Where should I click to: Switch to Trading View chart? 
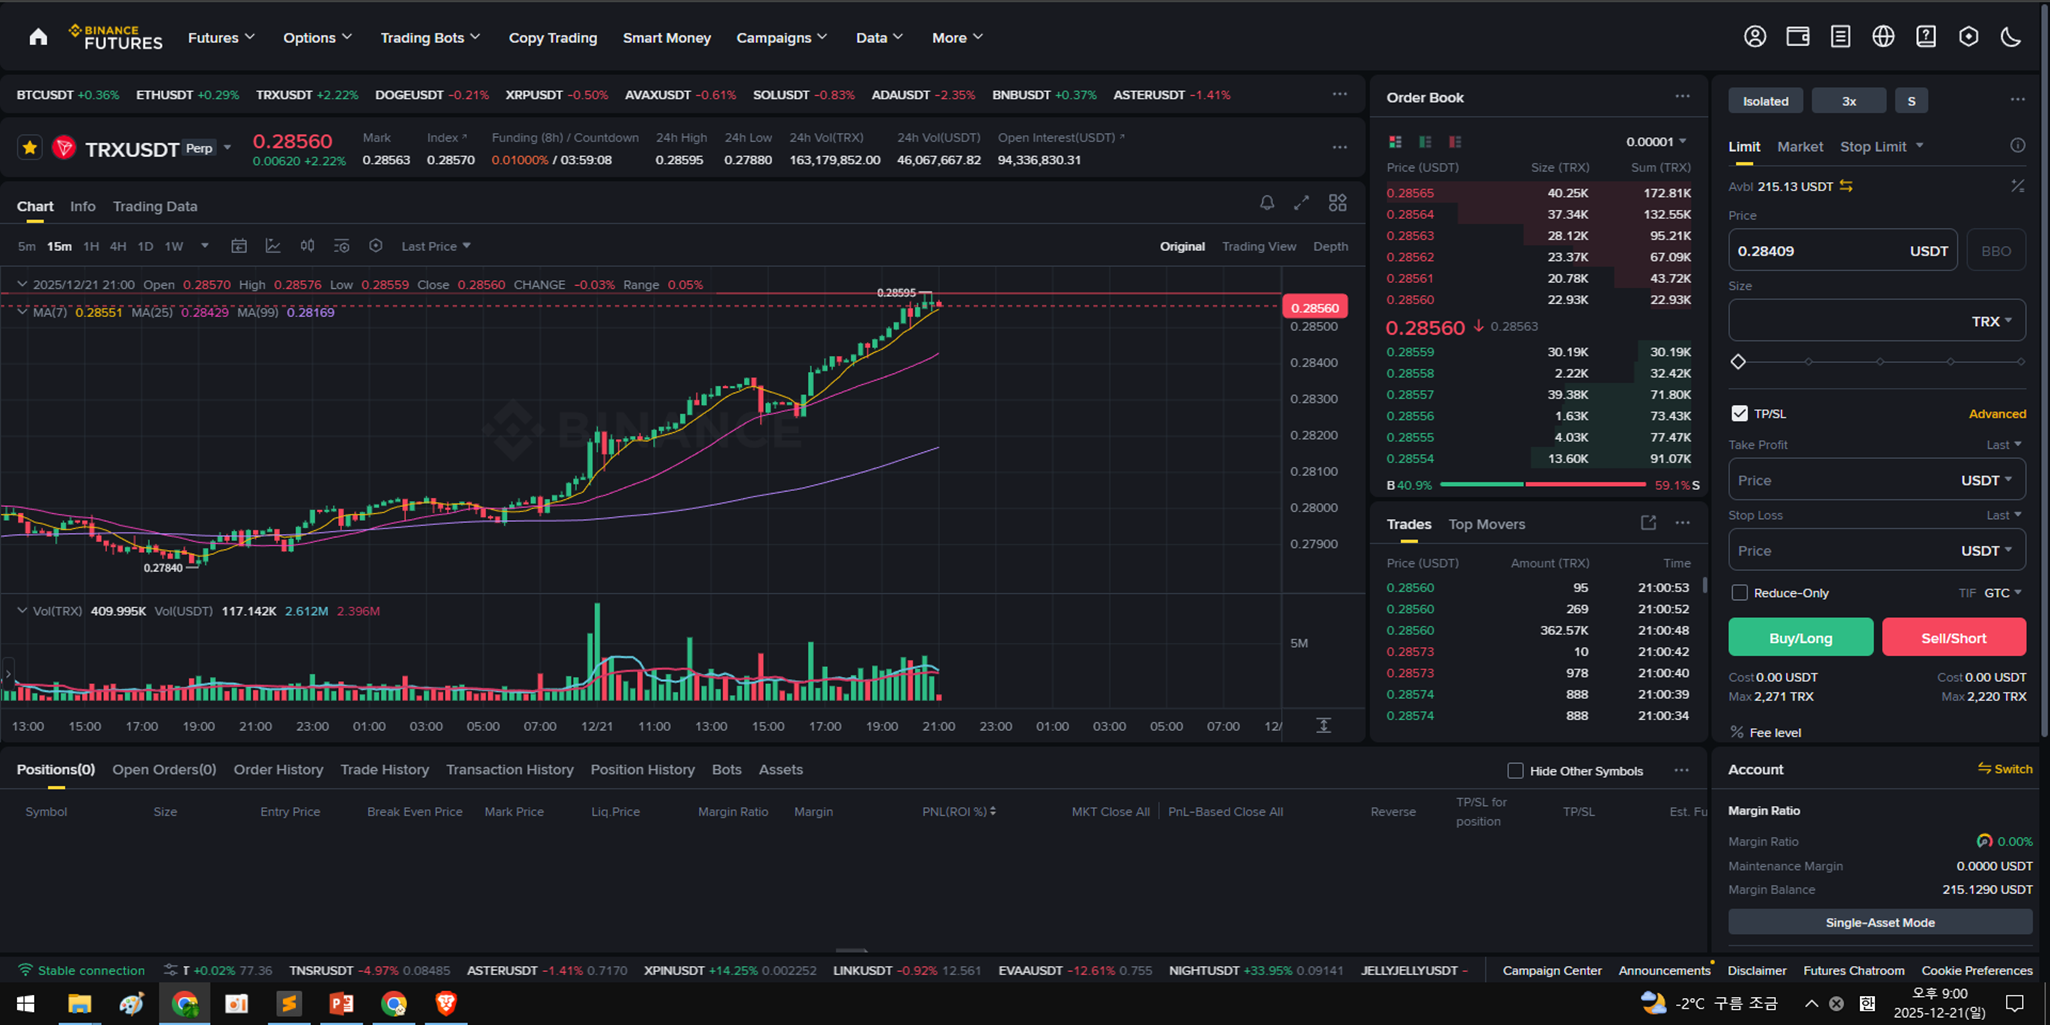[1259, 246]
